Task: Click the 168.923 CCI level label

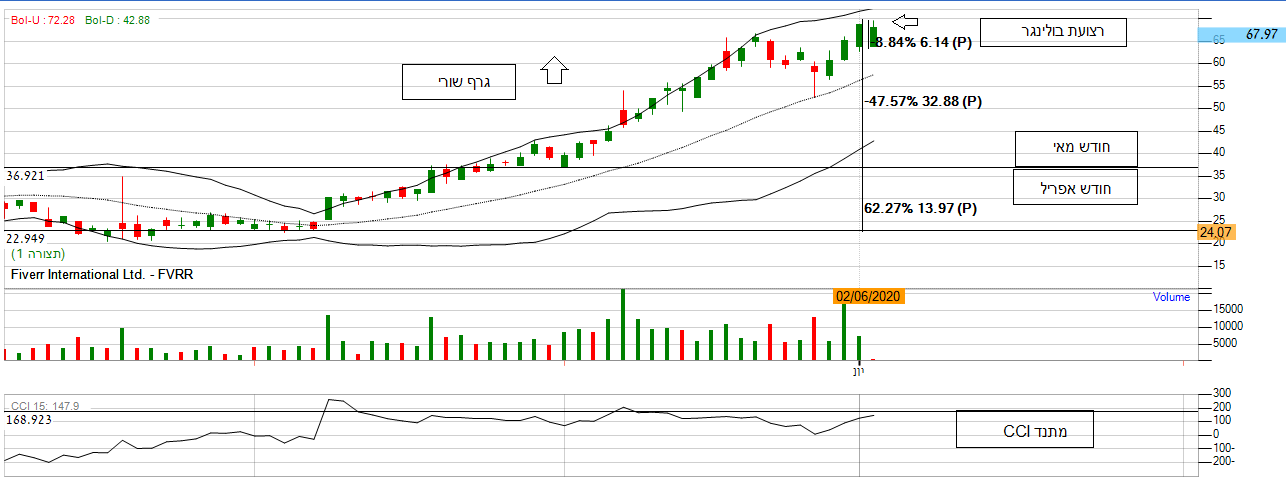Action: 29,420
